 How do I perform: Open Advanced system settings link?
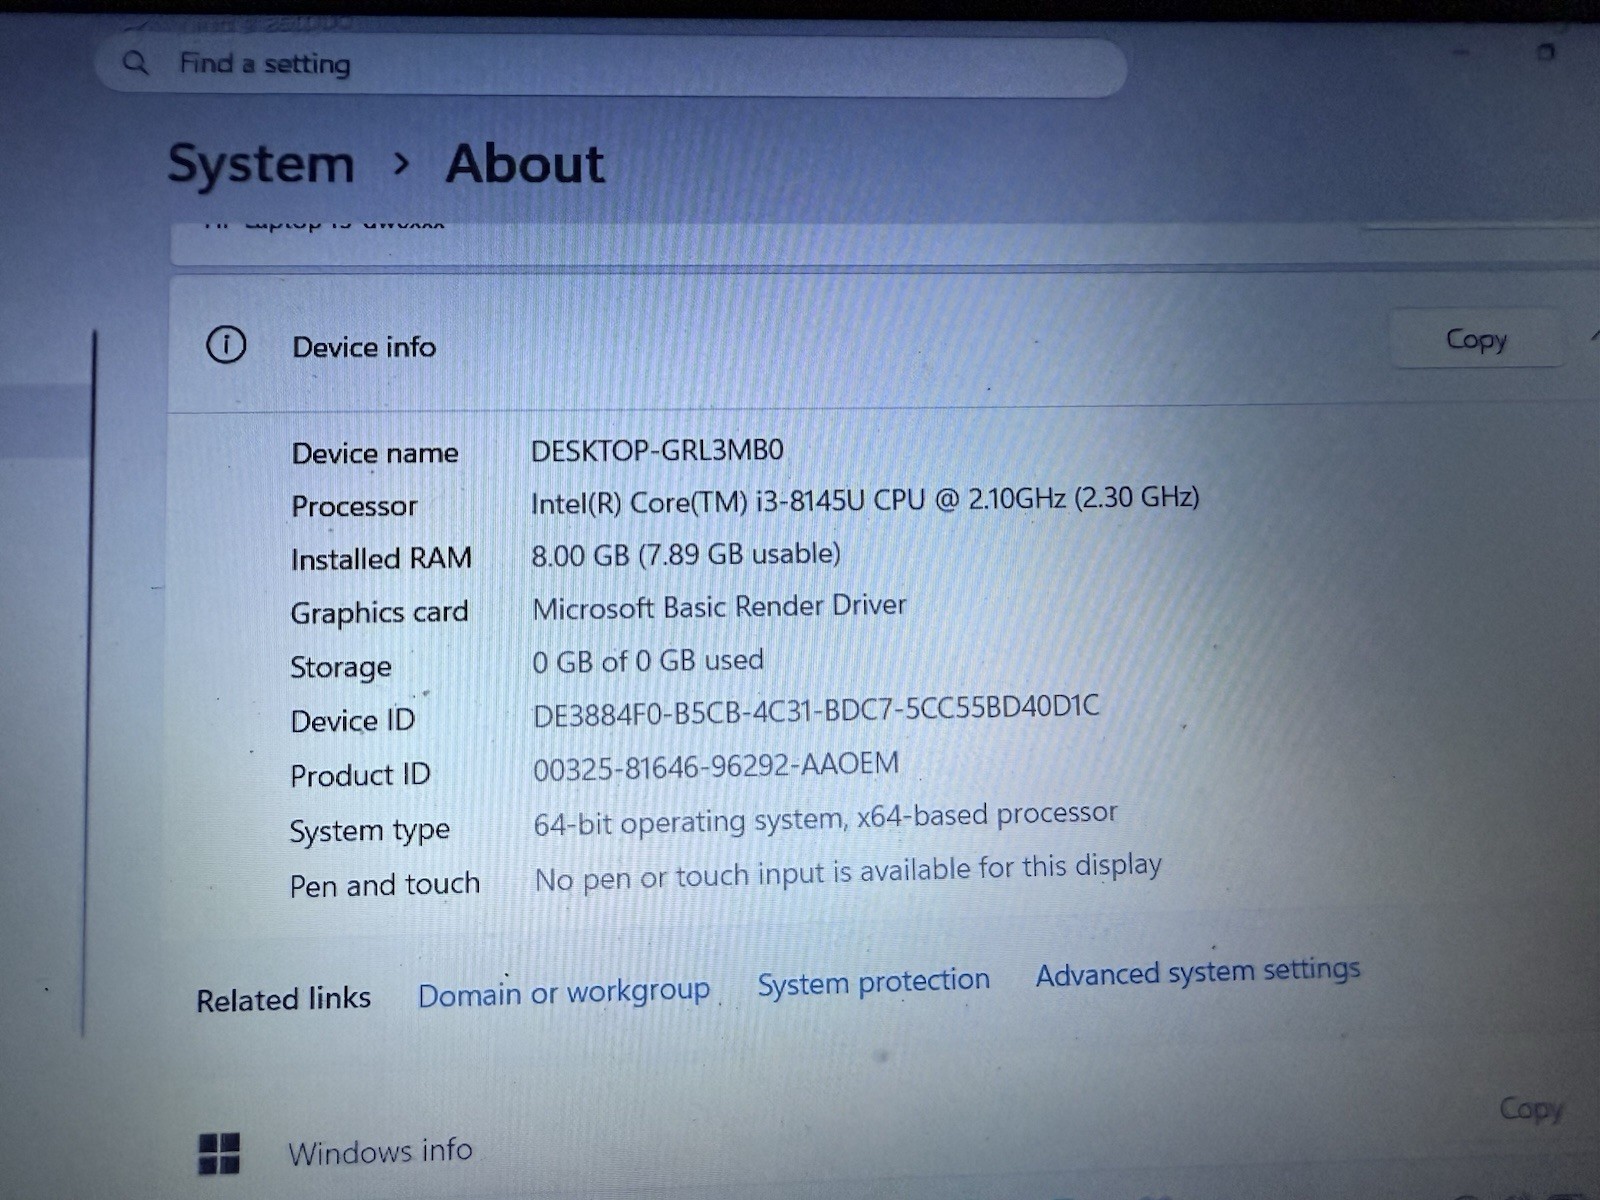tap(1198, 972)
